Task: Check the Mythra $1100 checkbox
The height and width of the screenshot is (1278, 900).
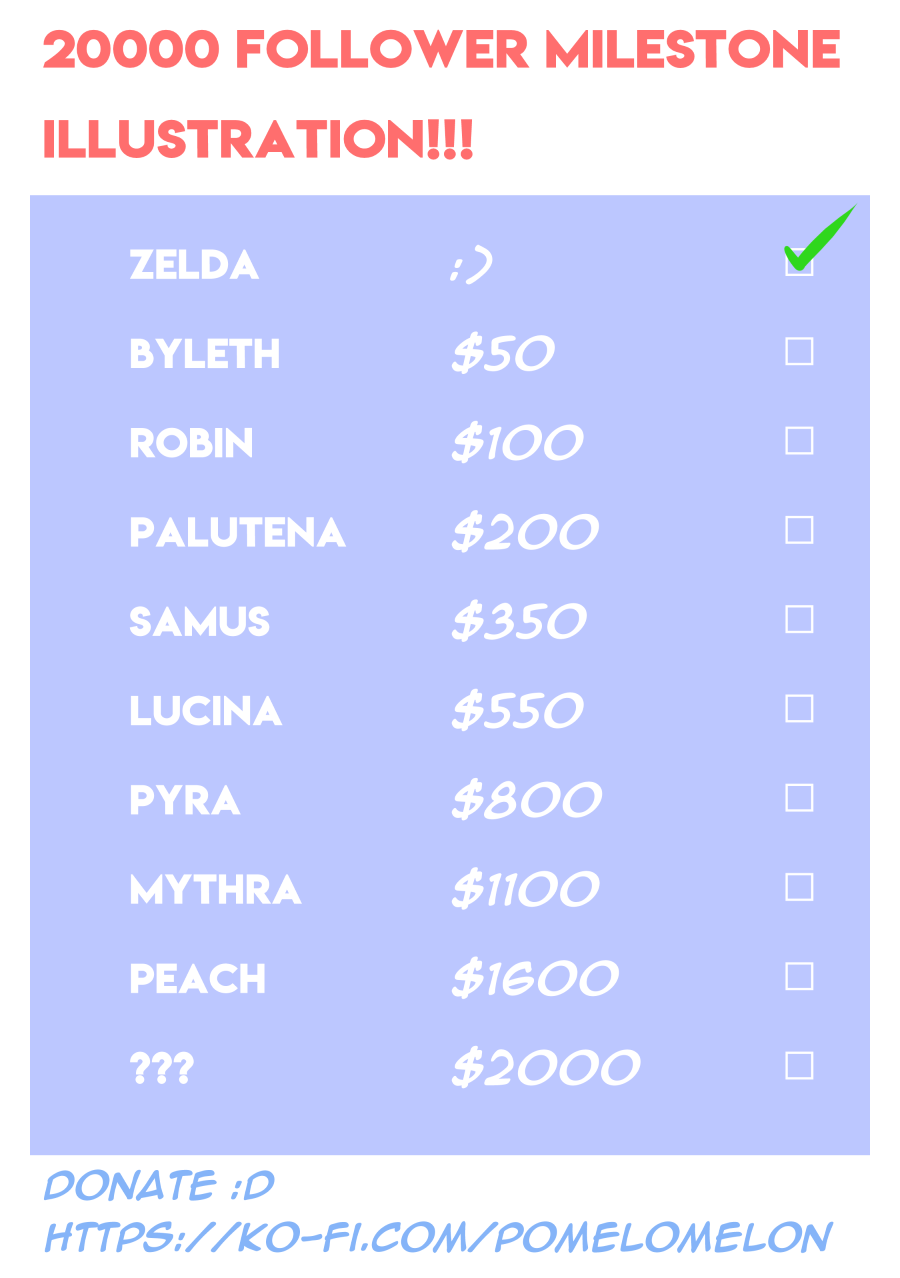Action: 799,887
